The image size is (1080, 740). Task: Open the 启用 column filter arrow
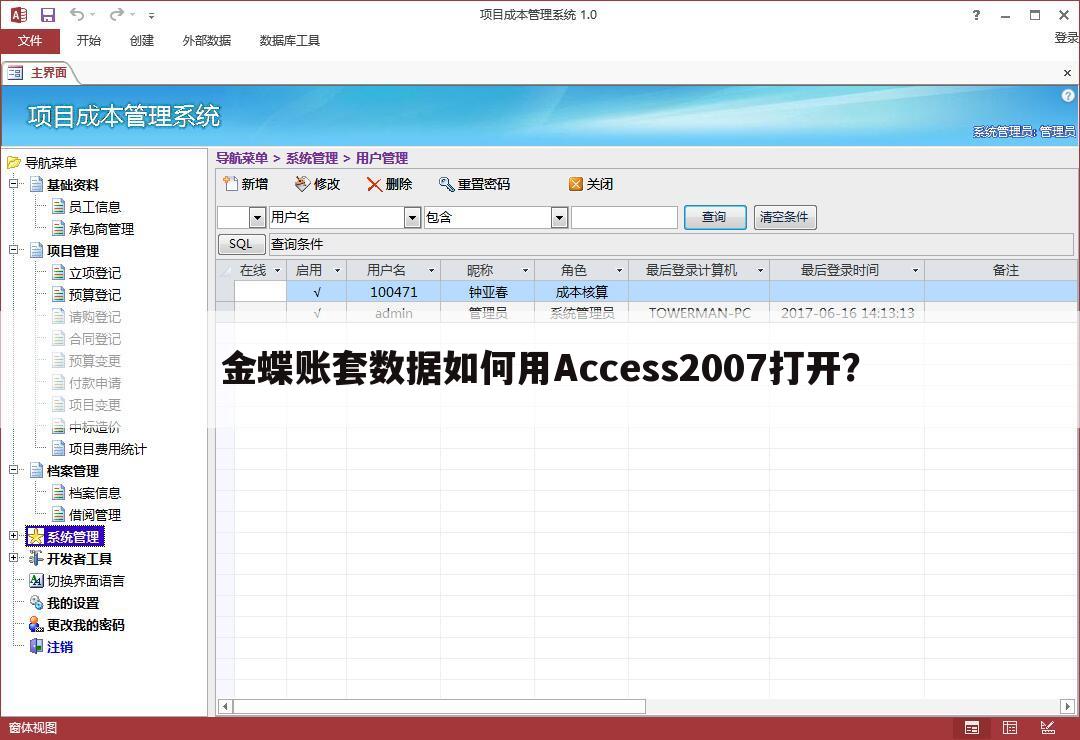tap(337, 271)
